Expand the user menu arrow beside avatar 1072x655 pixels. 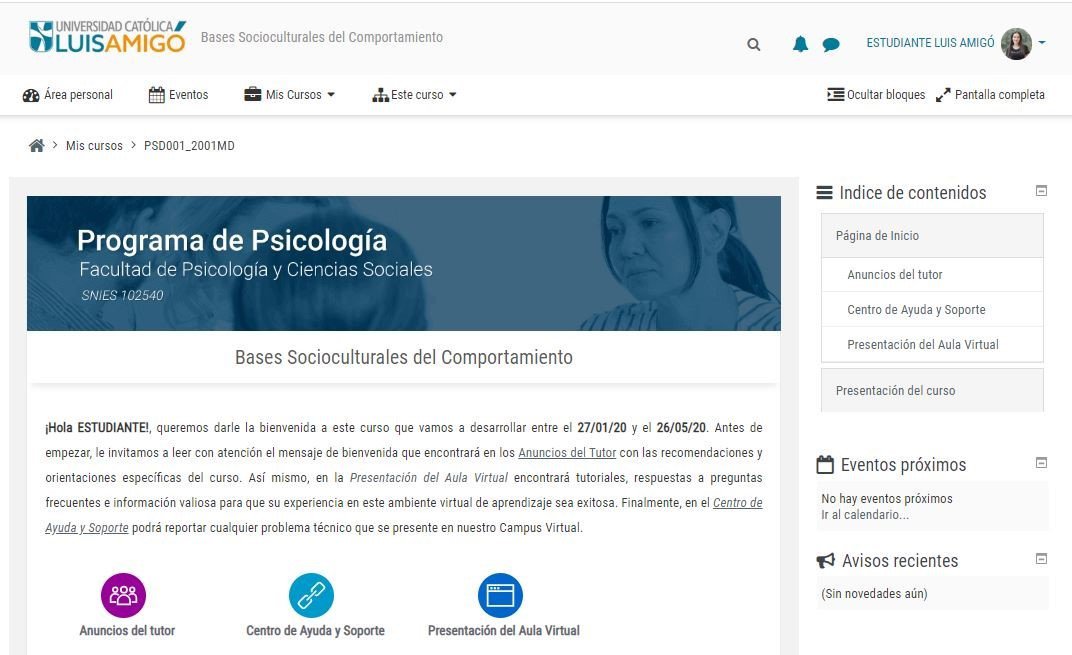[1042, 42]
